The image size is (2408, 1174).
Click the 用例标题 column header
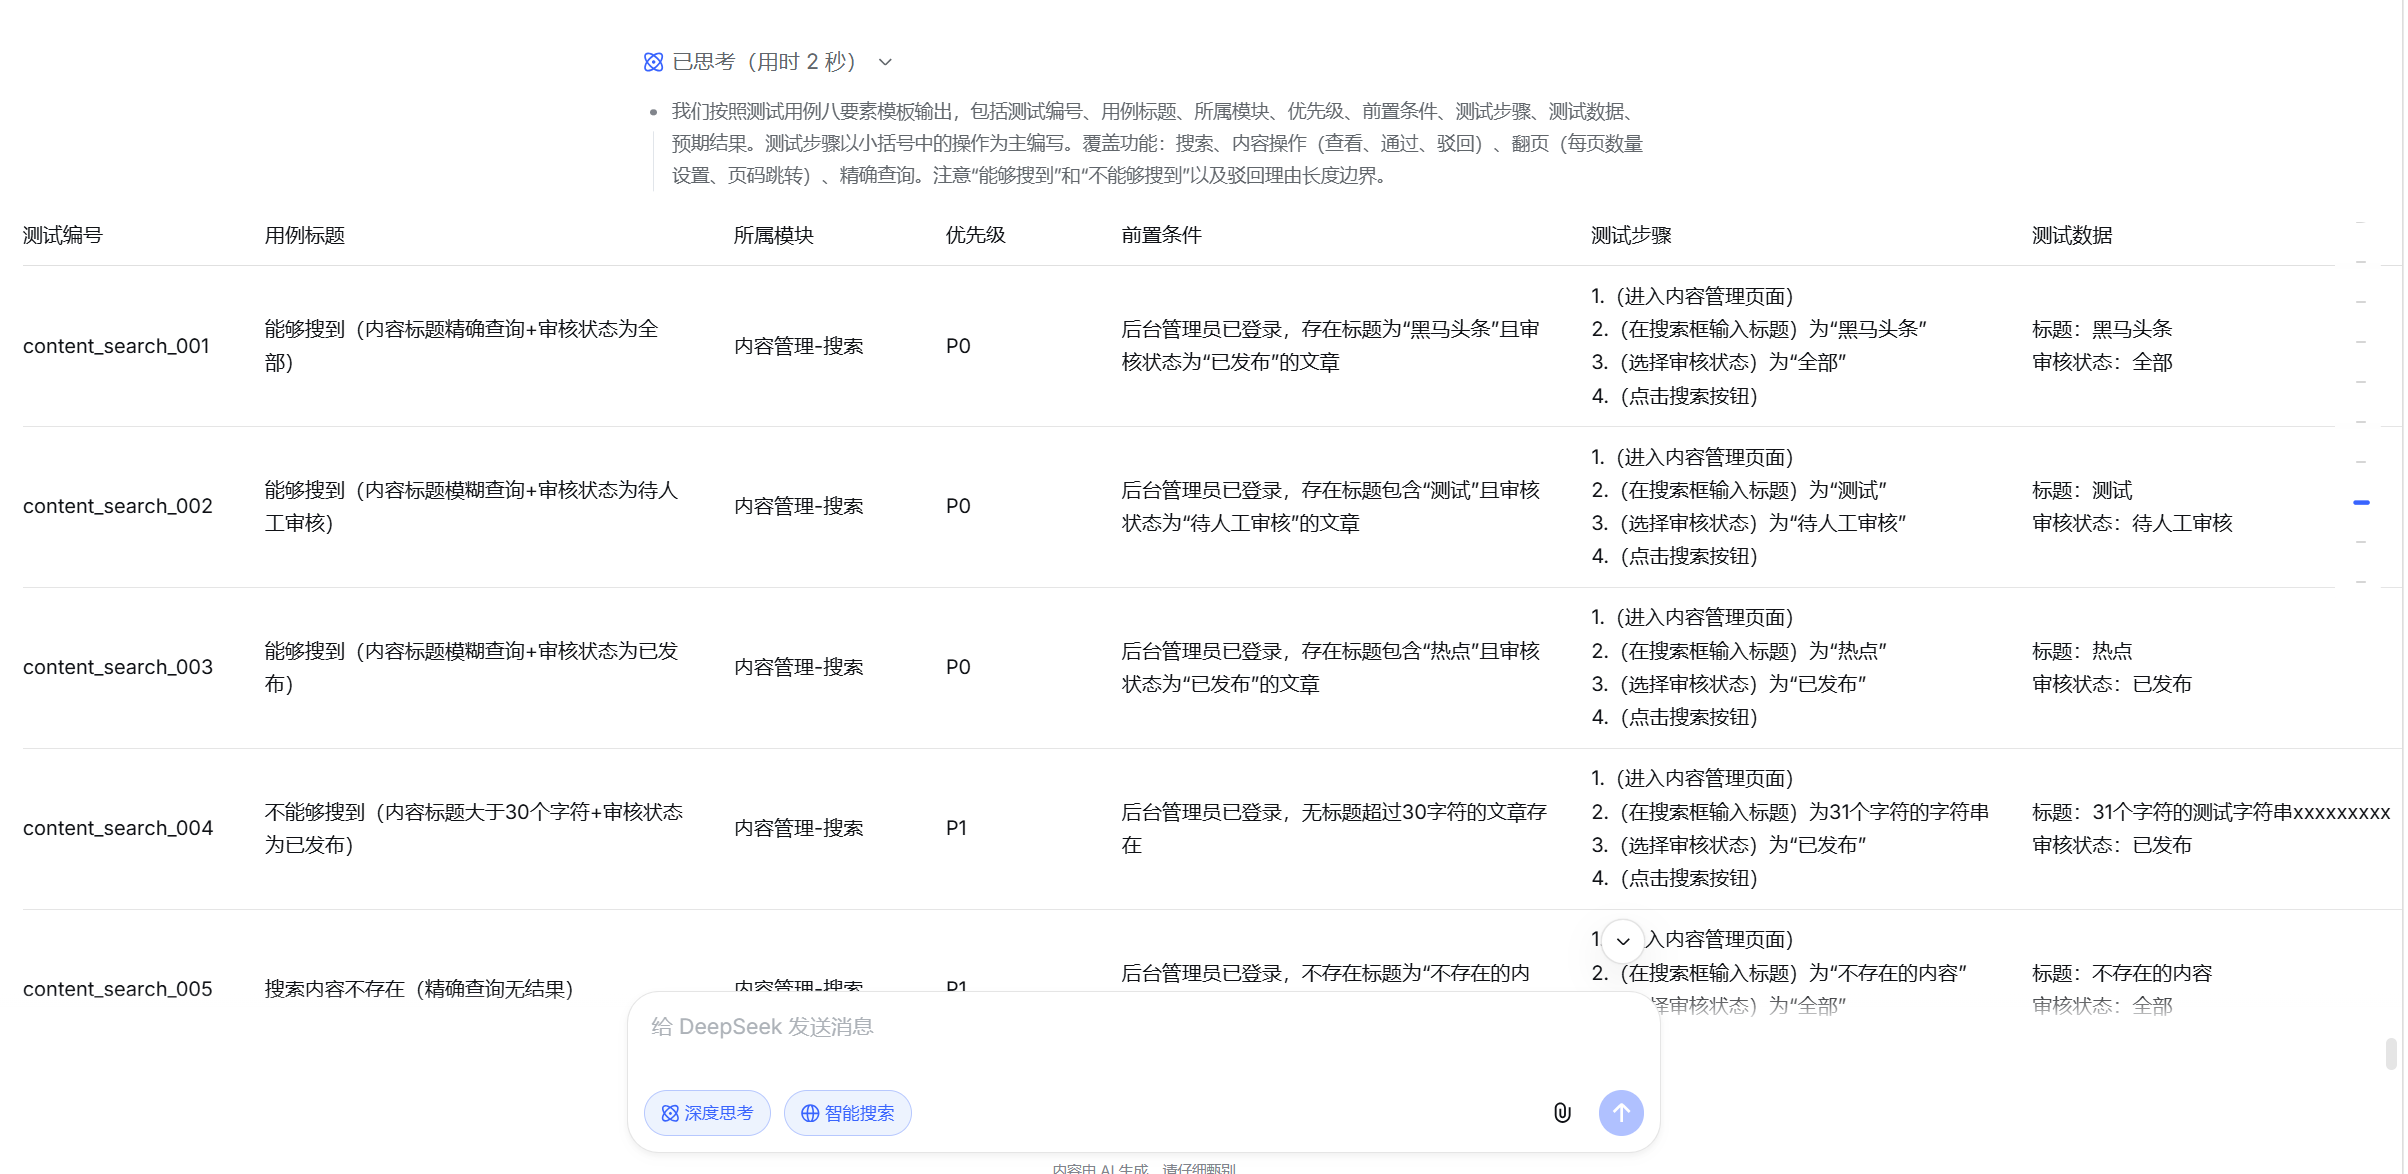point(305,236)
